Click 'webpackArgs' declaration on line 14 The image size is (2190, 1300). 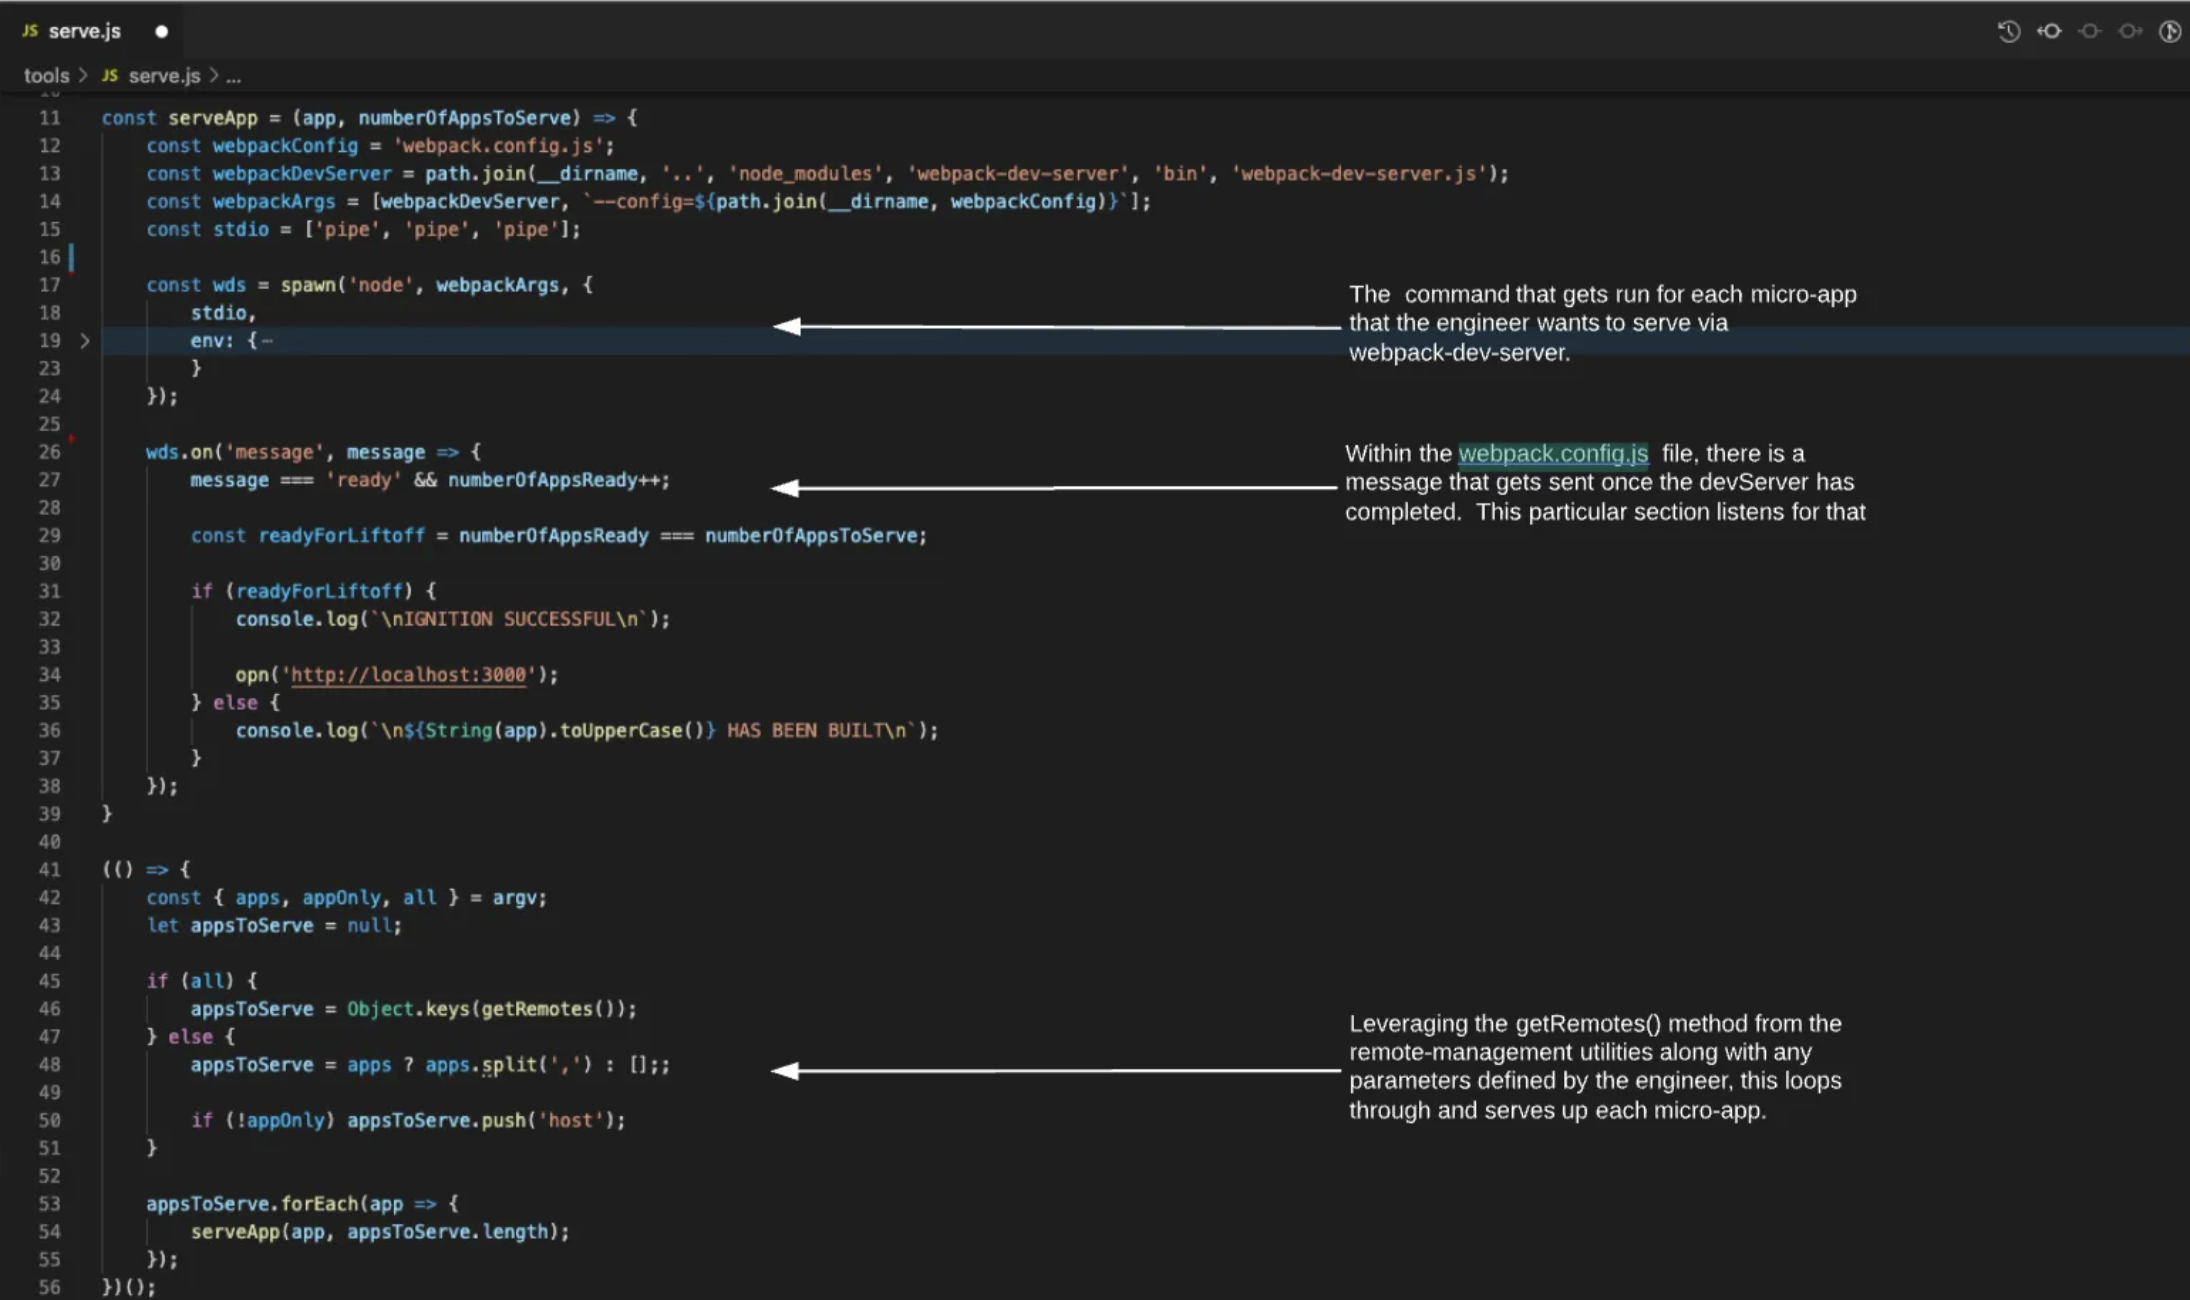(x=274, y=202)
